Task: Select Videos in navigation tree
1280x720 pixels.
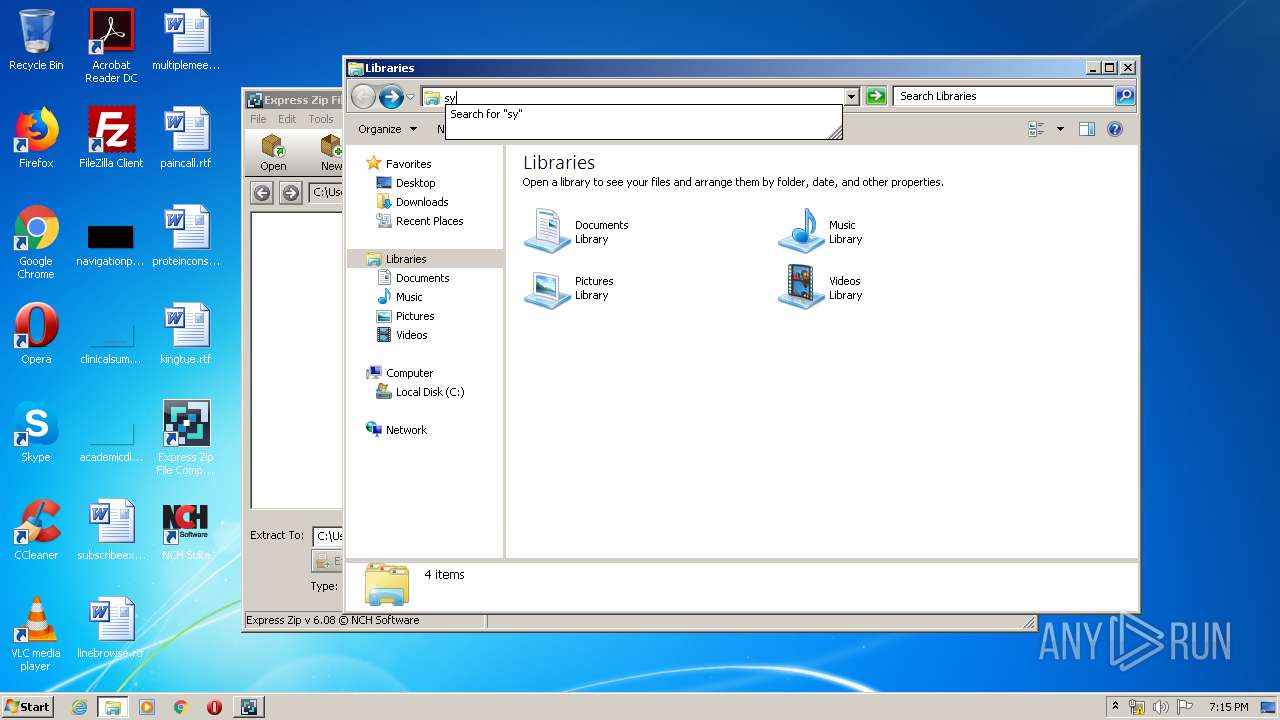Action: (402, 335)
